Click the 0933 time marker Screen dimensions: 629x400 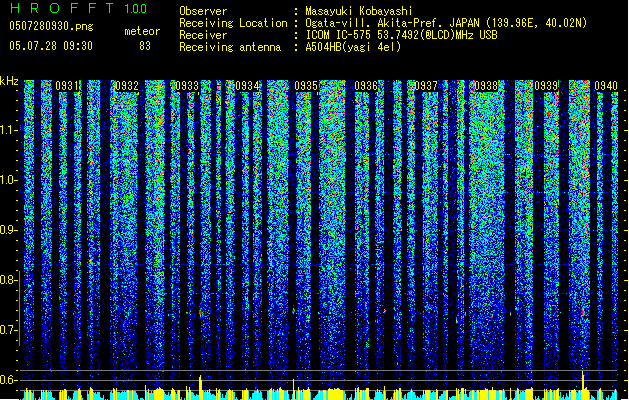(x=187, y=86)
